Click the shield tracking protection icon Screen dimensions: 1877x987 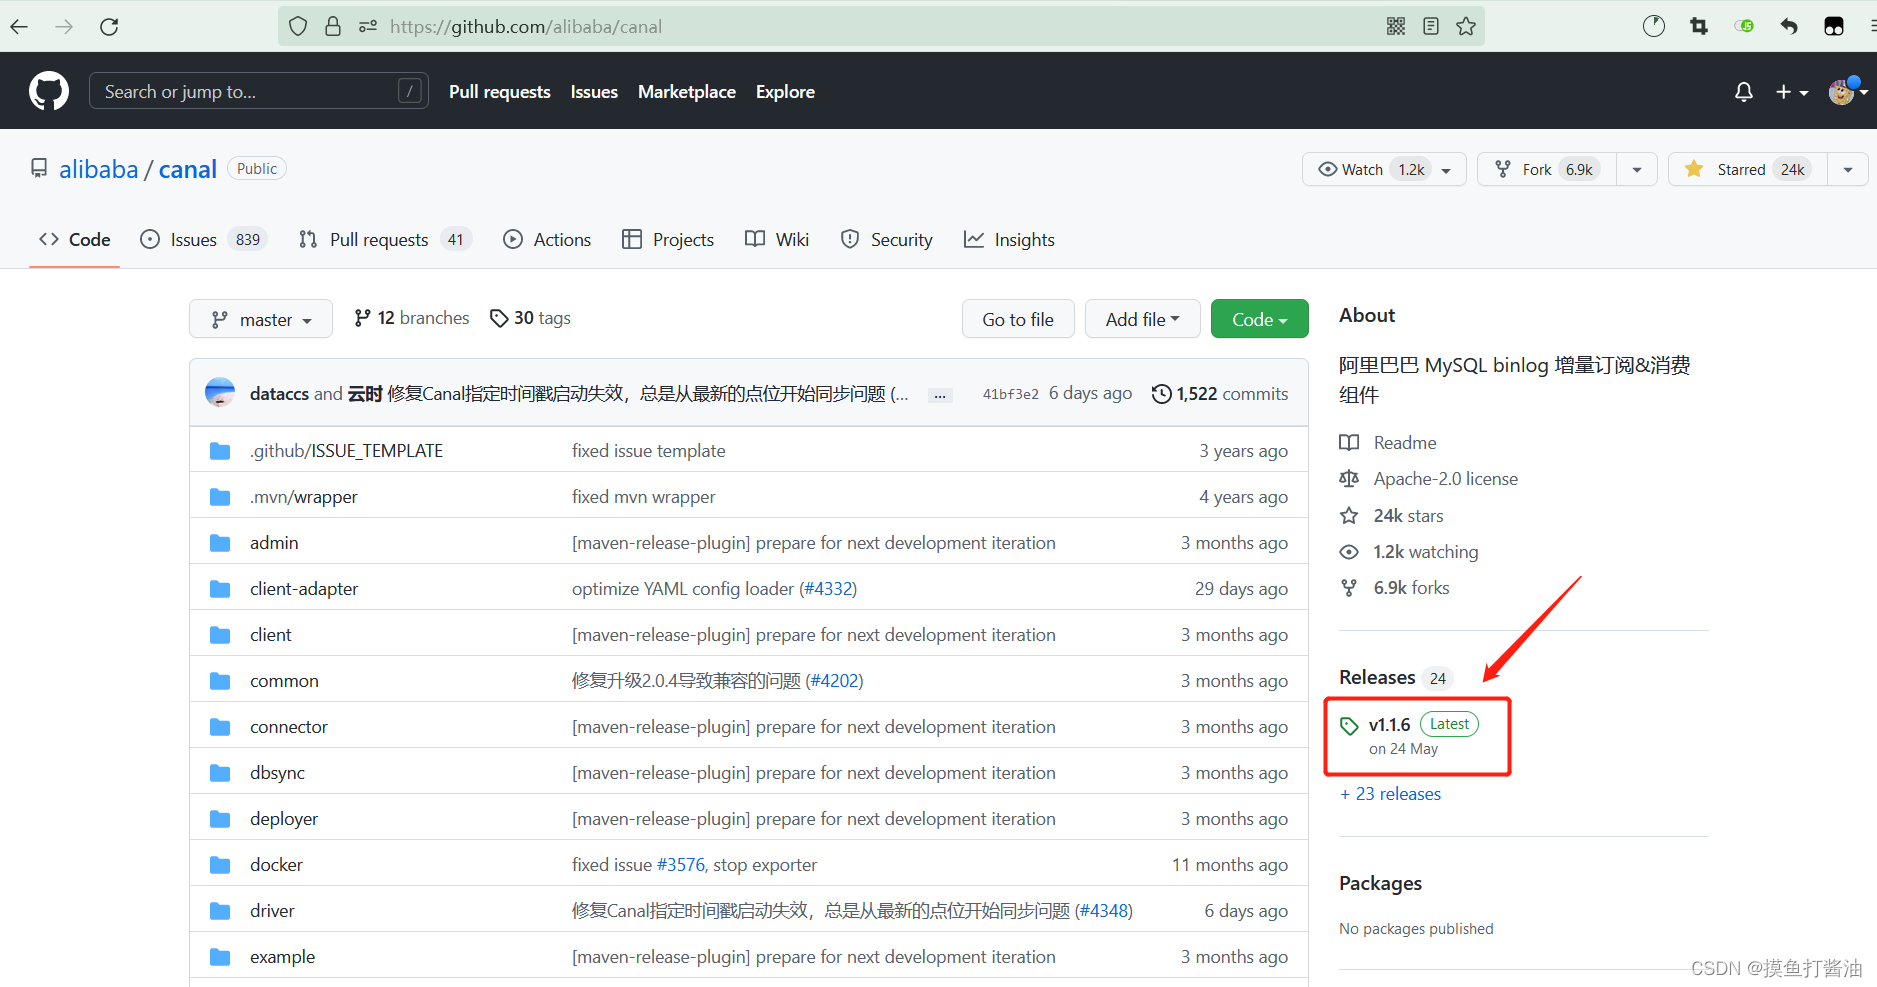point(298,27)
